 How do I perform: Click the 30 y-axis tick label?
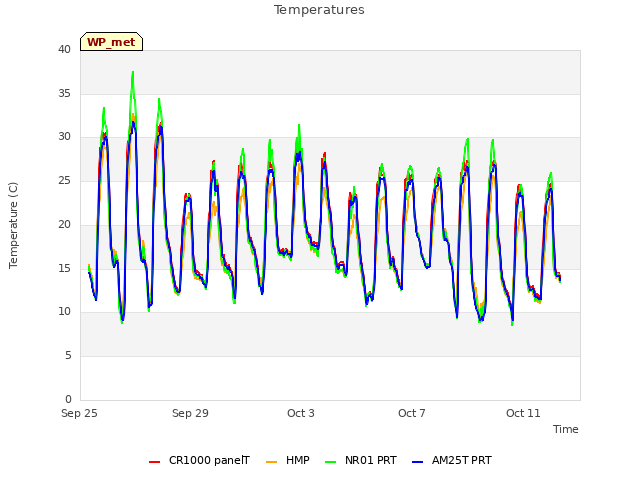click(64, 137)
